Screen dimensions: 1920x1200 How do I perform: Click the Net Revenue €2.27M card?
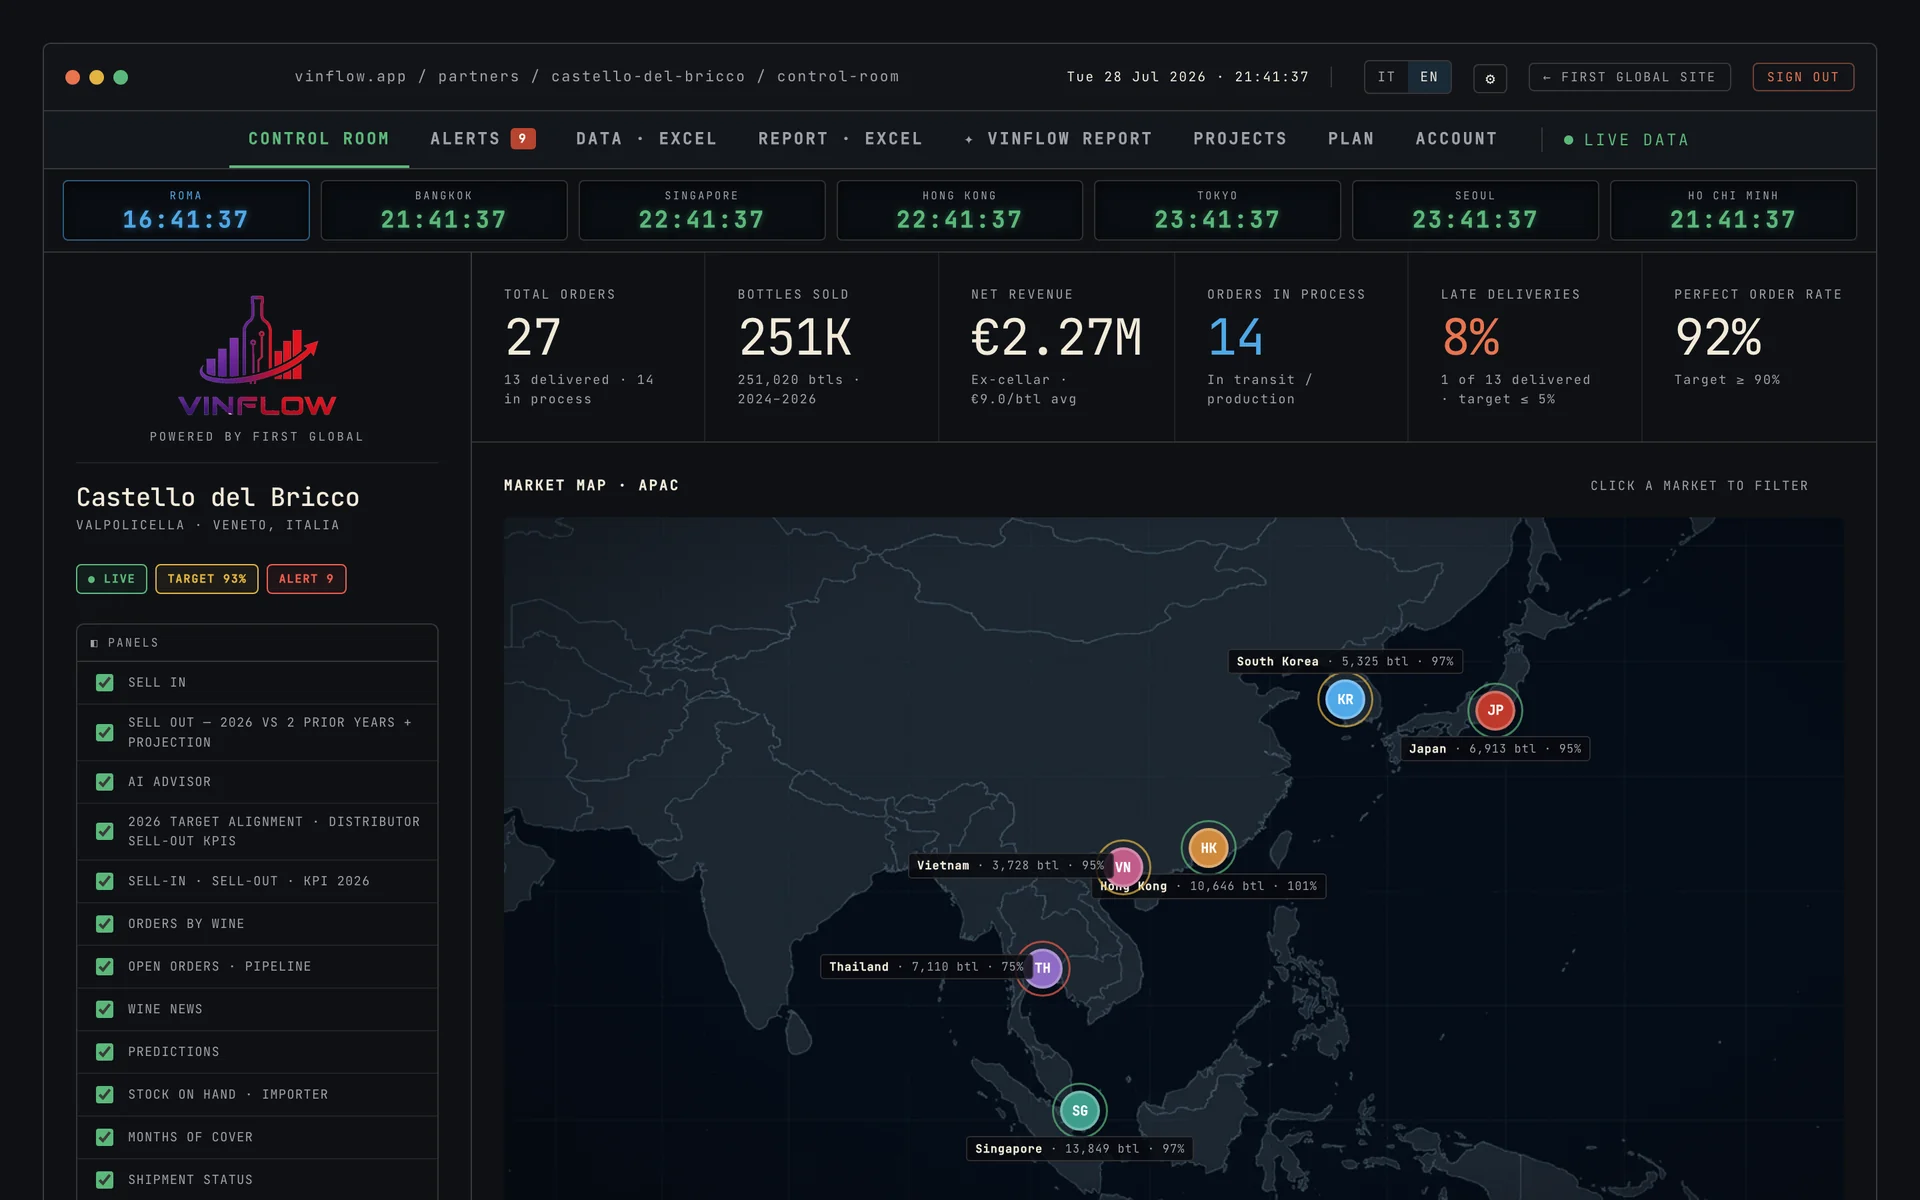[1056, 347]
